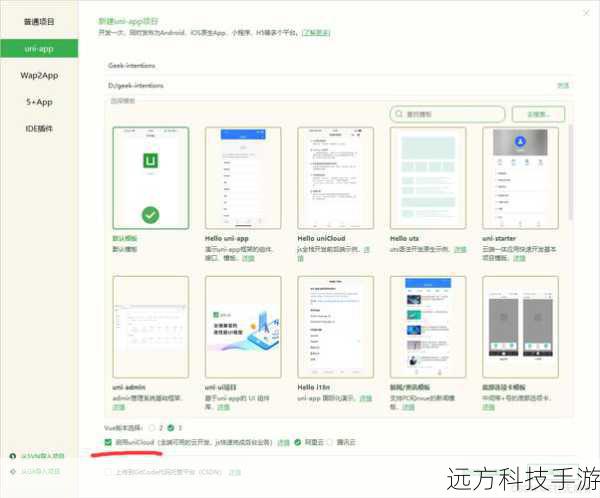600x498 pixels.
Task: Open the learn-more link in the header description
Action: pyautogui.click(x=316, y=33)
